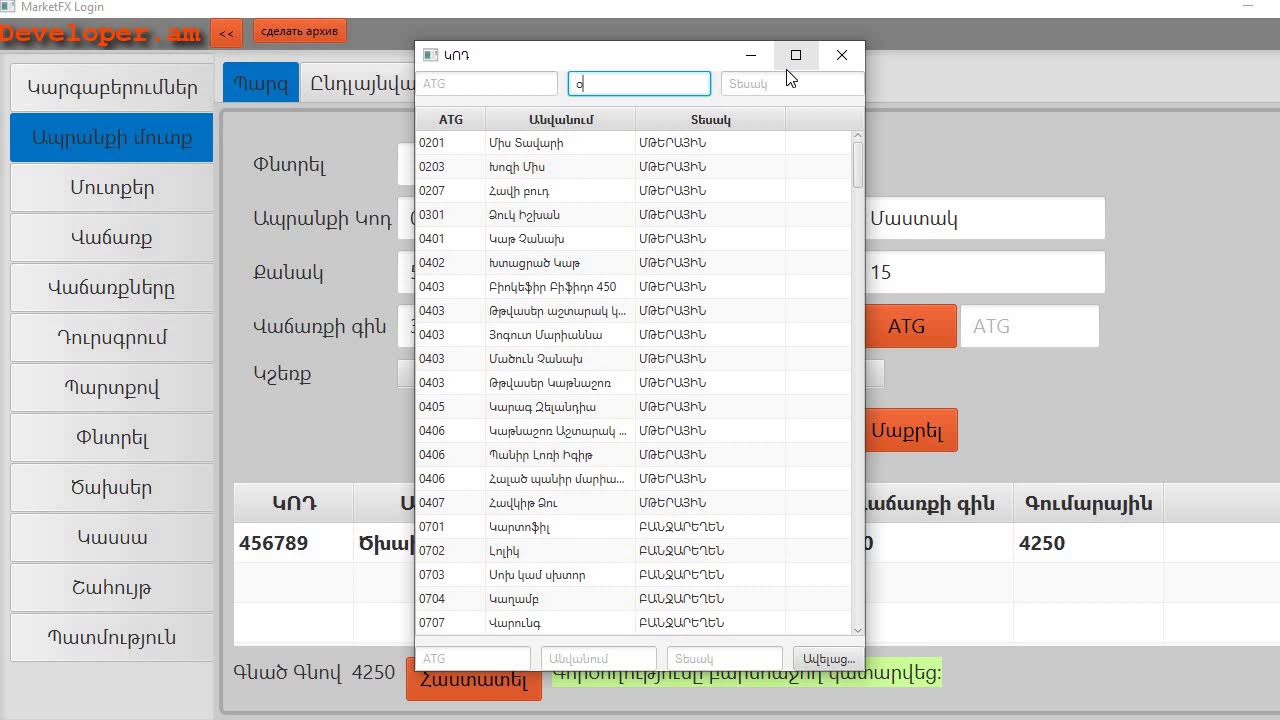Select row Մածուն Չանախ
1280x720 pixels.
[x=634, y=359]
